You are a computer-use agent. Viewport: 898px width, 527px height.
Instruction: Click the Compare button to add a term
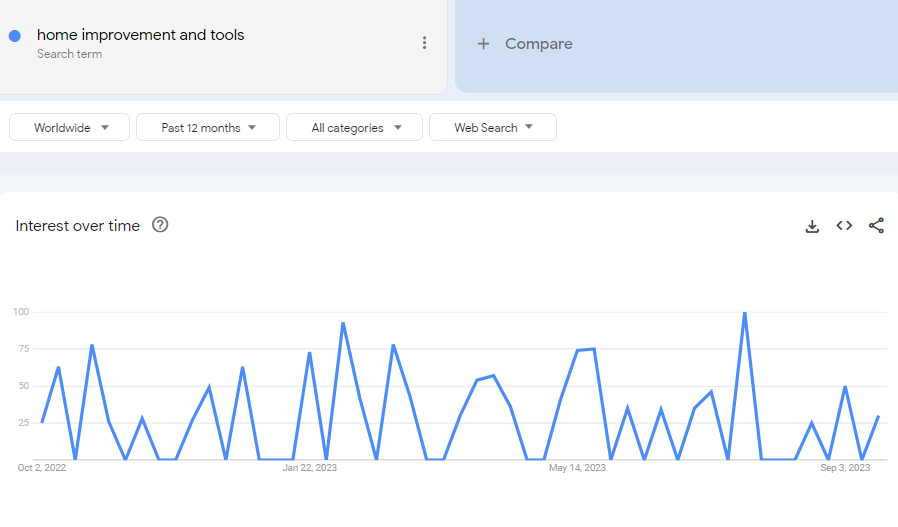pos(538,44)
